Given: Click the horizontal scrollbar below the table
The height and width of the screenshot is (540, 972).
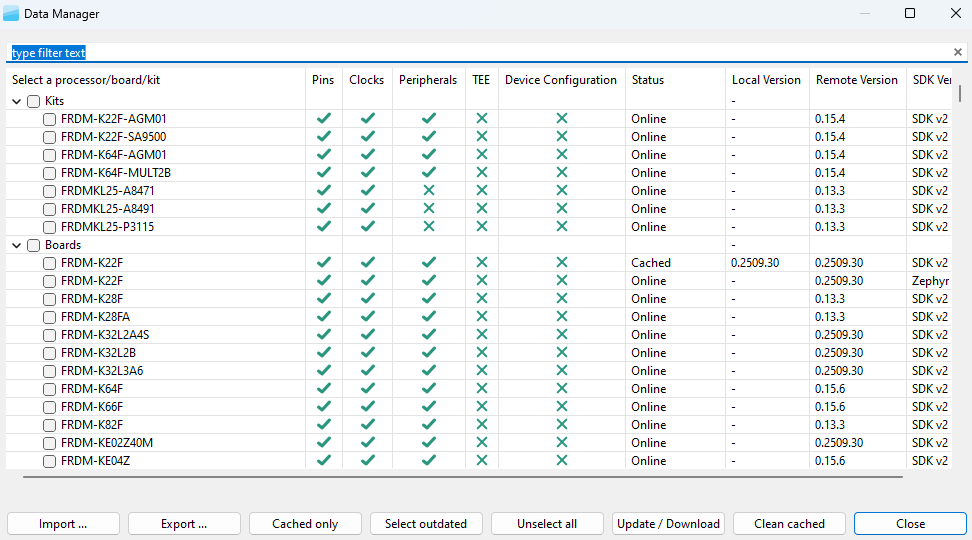Looking at the screenshot, I should 462,477.
